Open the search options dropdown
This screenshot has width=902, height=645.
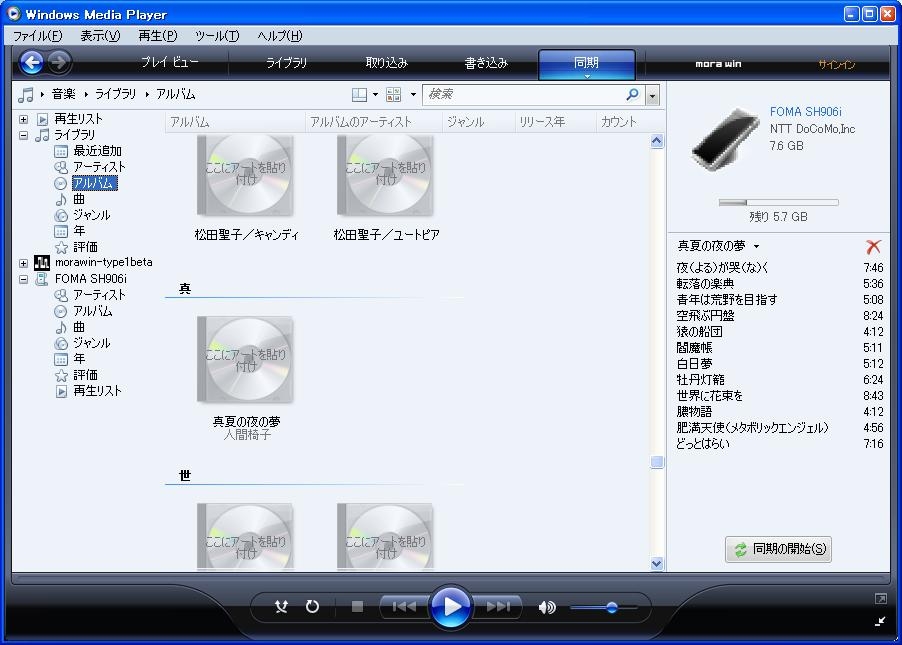click(x=652, y=95)
